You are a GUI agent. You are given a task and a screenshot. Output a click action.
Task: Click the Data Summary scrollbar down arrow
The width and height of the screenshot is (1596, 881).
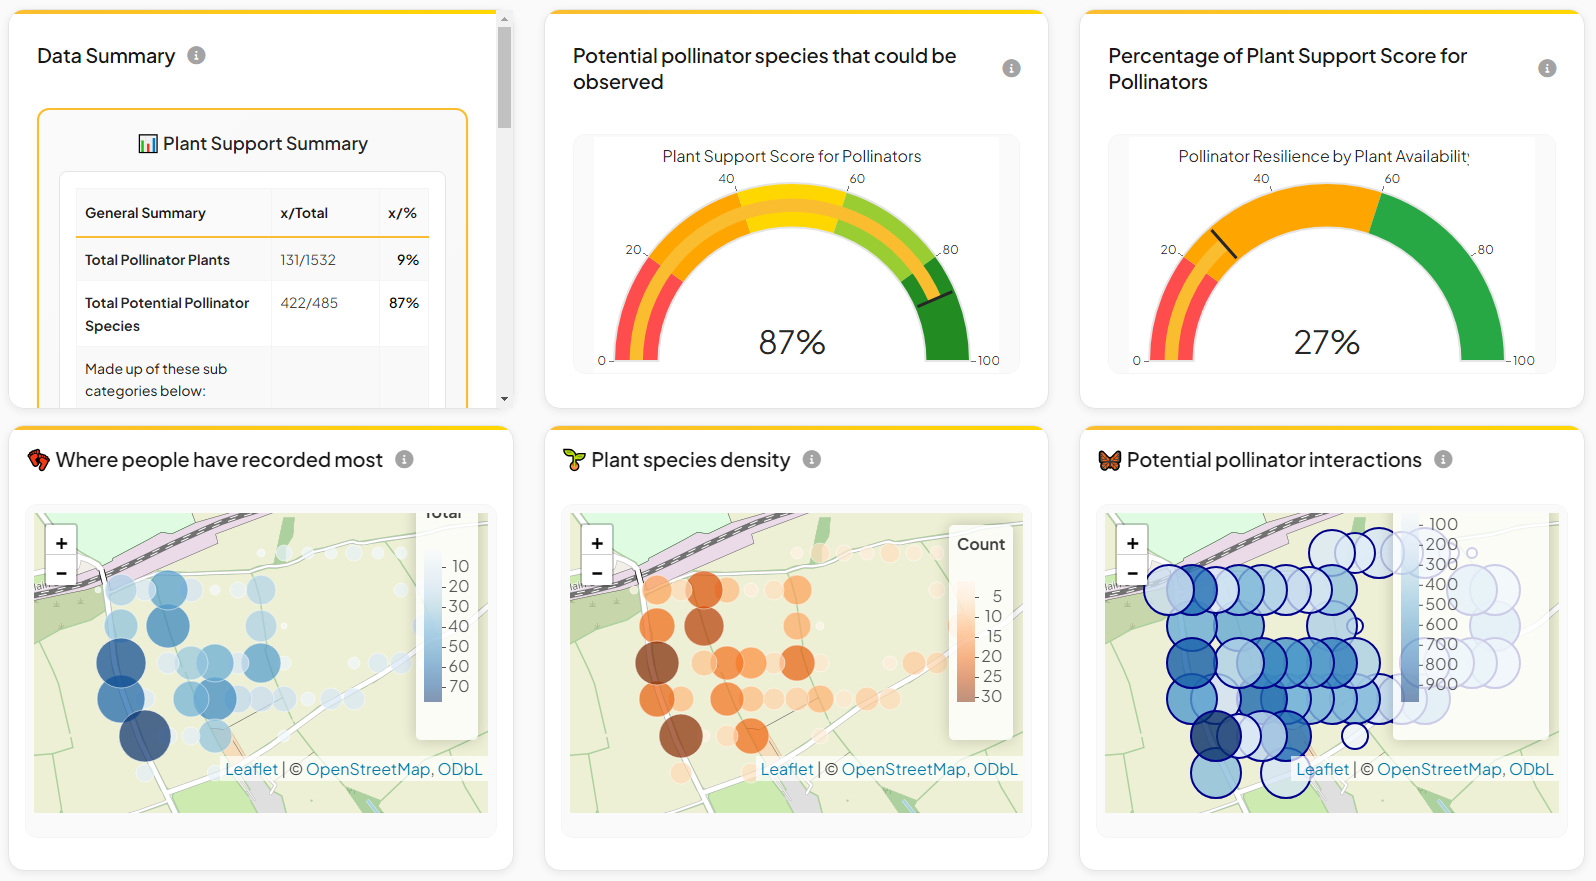pyautogui.click(x=505, y=399)
